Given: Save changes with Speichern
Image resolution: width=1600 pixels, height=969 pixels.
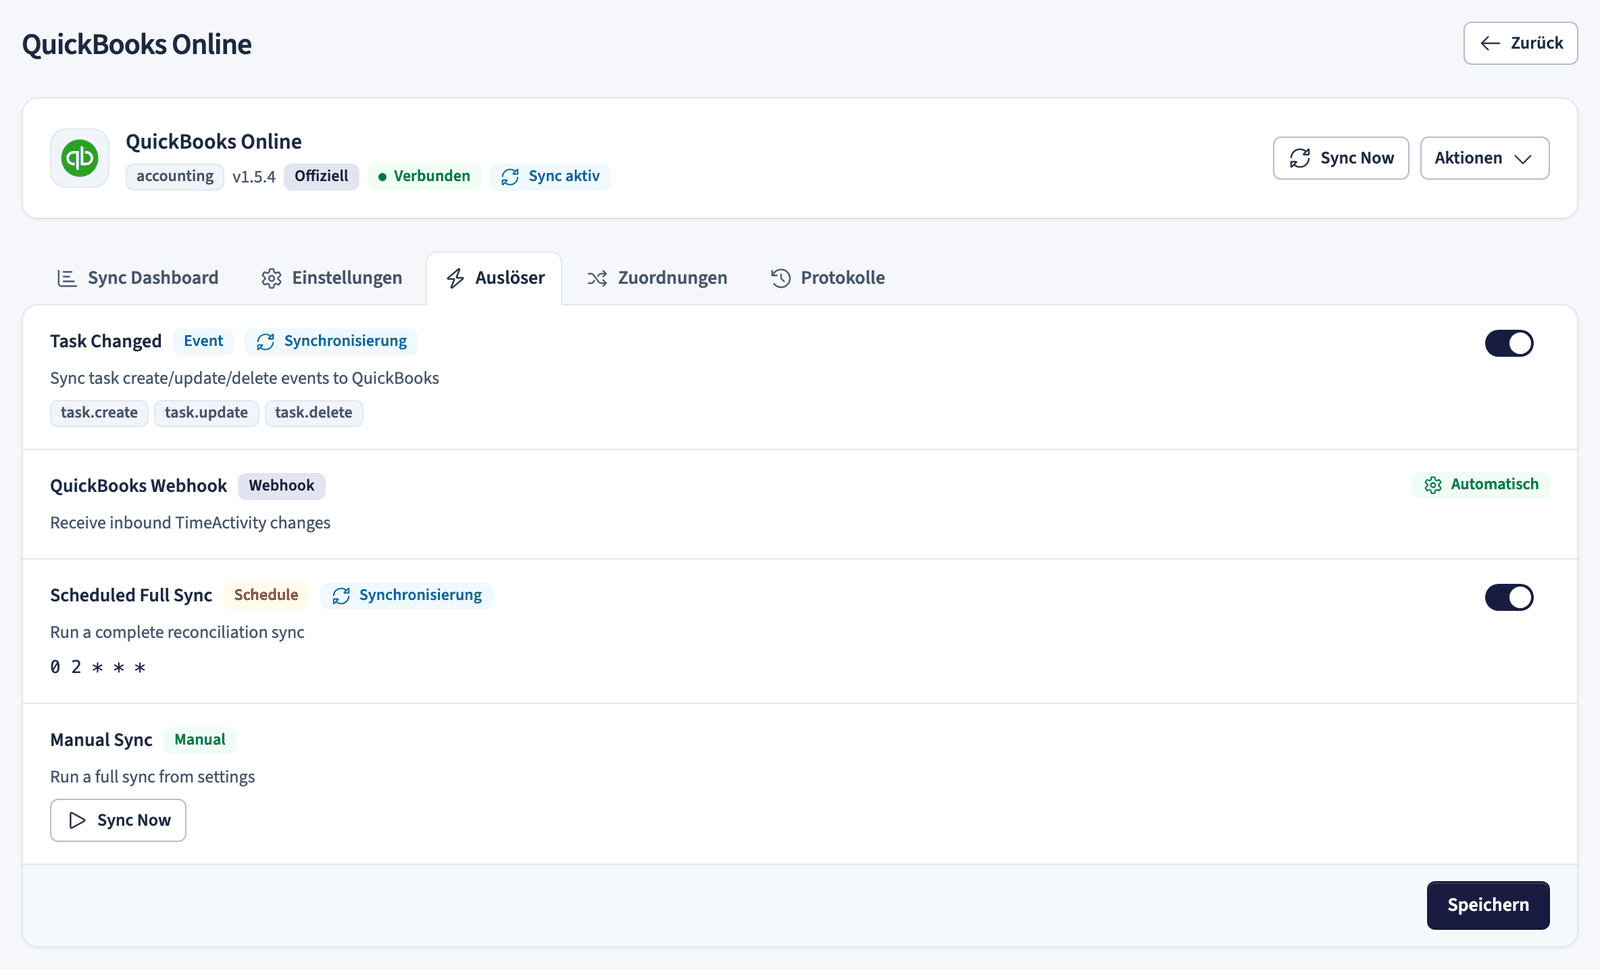Looking at the screenshot, I should click(1488, 905).
